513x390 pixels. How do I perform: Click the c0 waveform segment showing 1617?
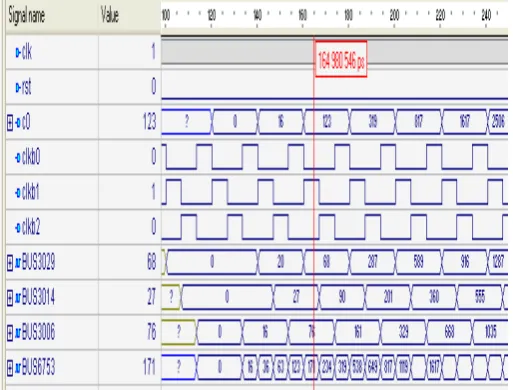(x=464, y=122)
